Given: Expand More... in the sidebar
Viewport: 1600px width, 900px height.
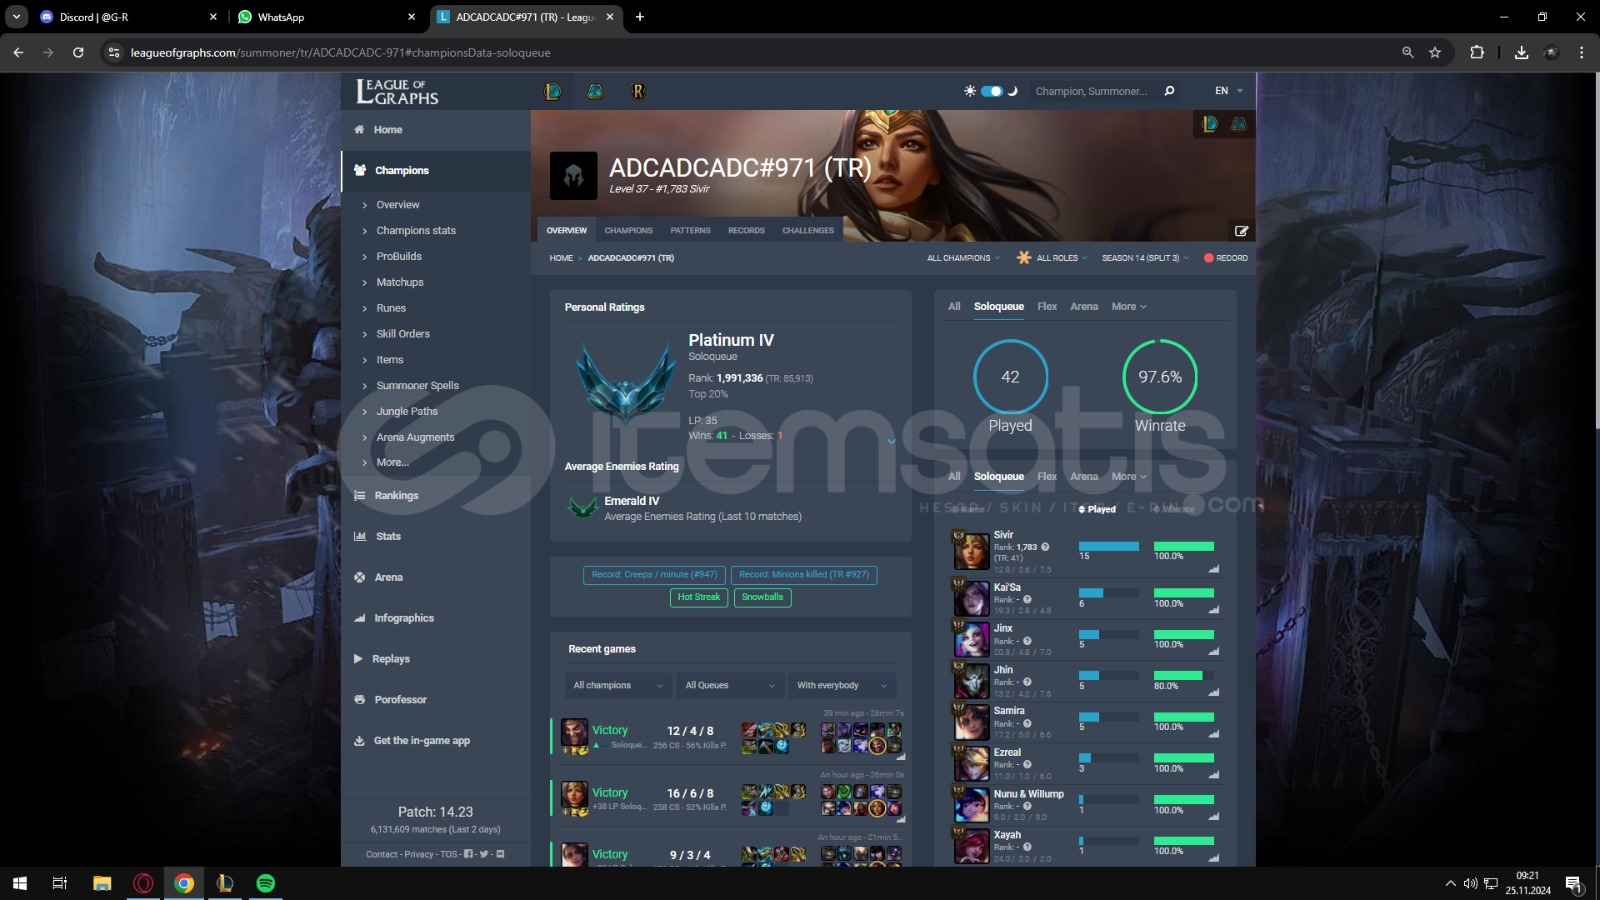Looking at the screenshot, I should click(x=393, y=463).
